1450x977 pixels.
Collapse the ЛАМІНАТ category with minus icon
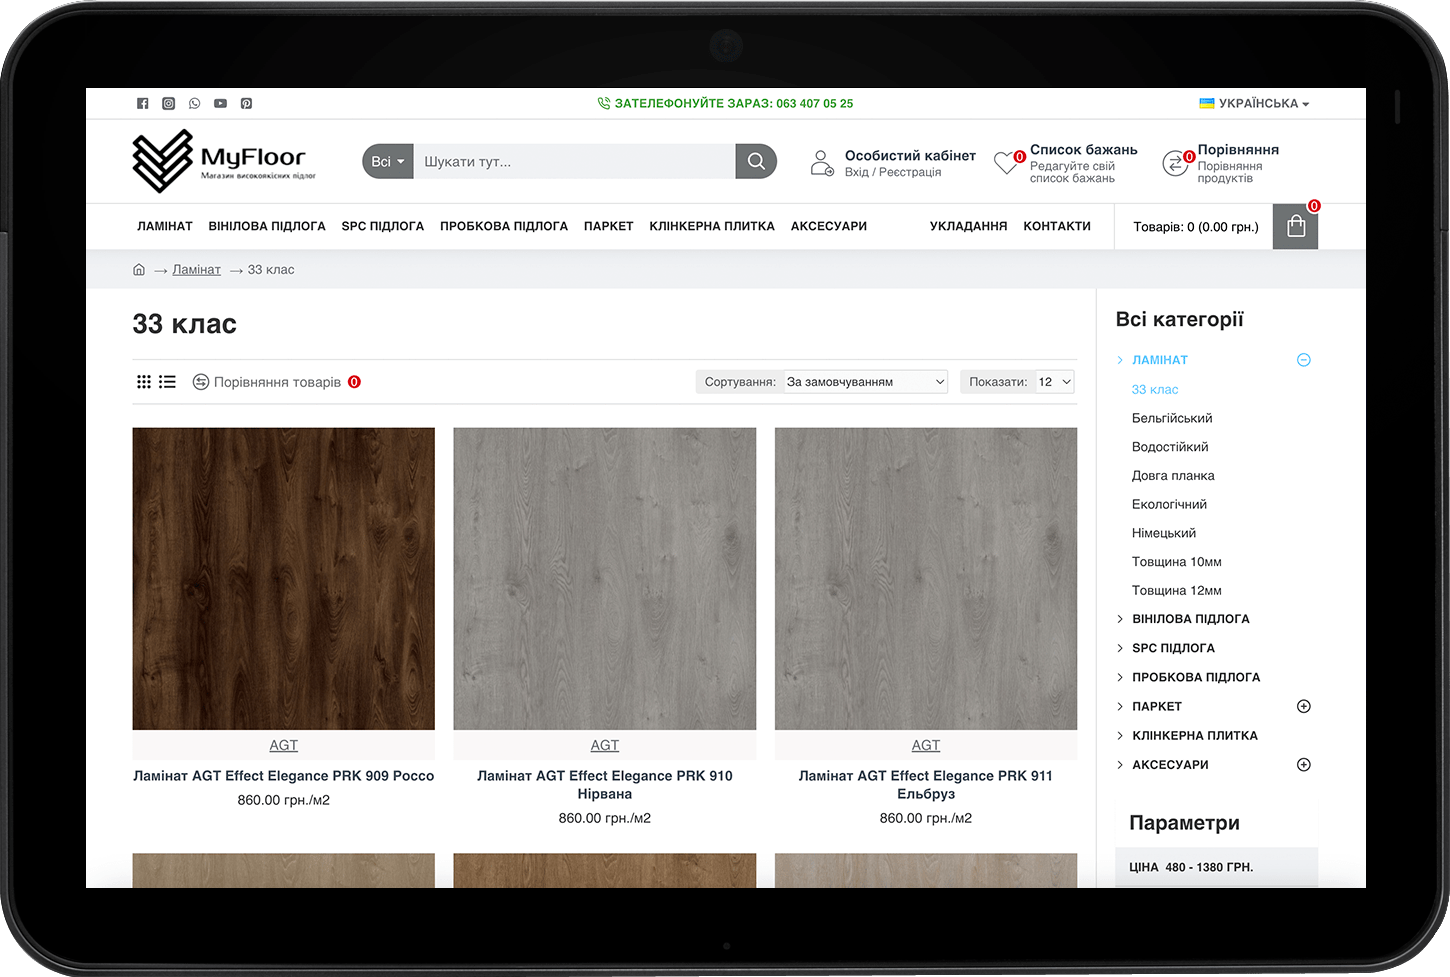click(x=1303, y=360)
